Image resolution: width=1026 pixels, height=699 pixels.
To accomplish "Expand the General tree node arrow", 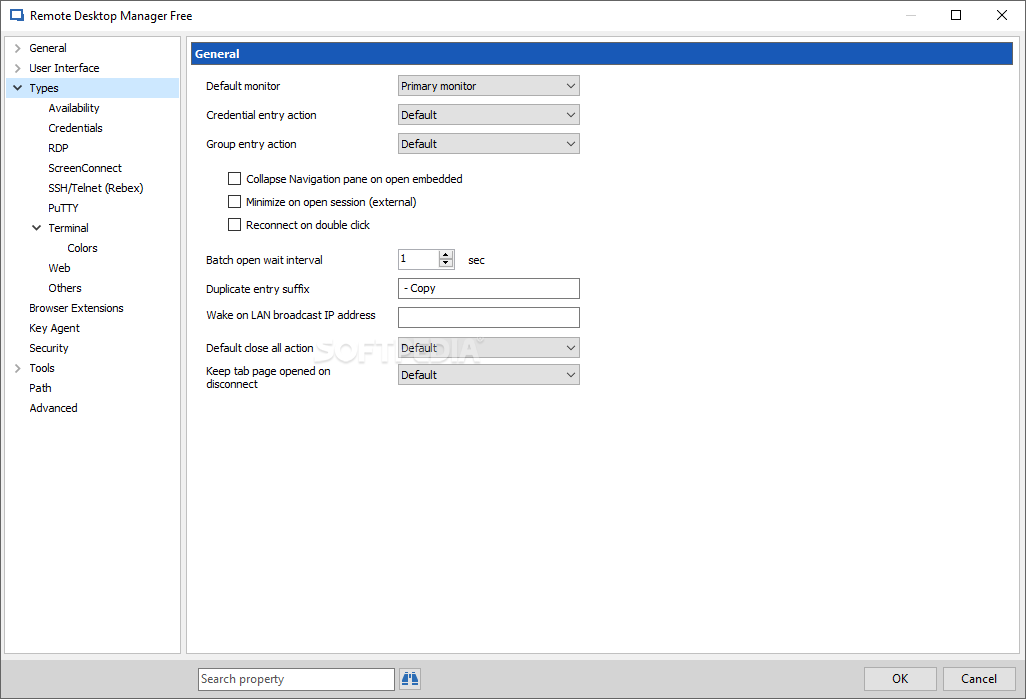I will coord(18,48).
